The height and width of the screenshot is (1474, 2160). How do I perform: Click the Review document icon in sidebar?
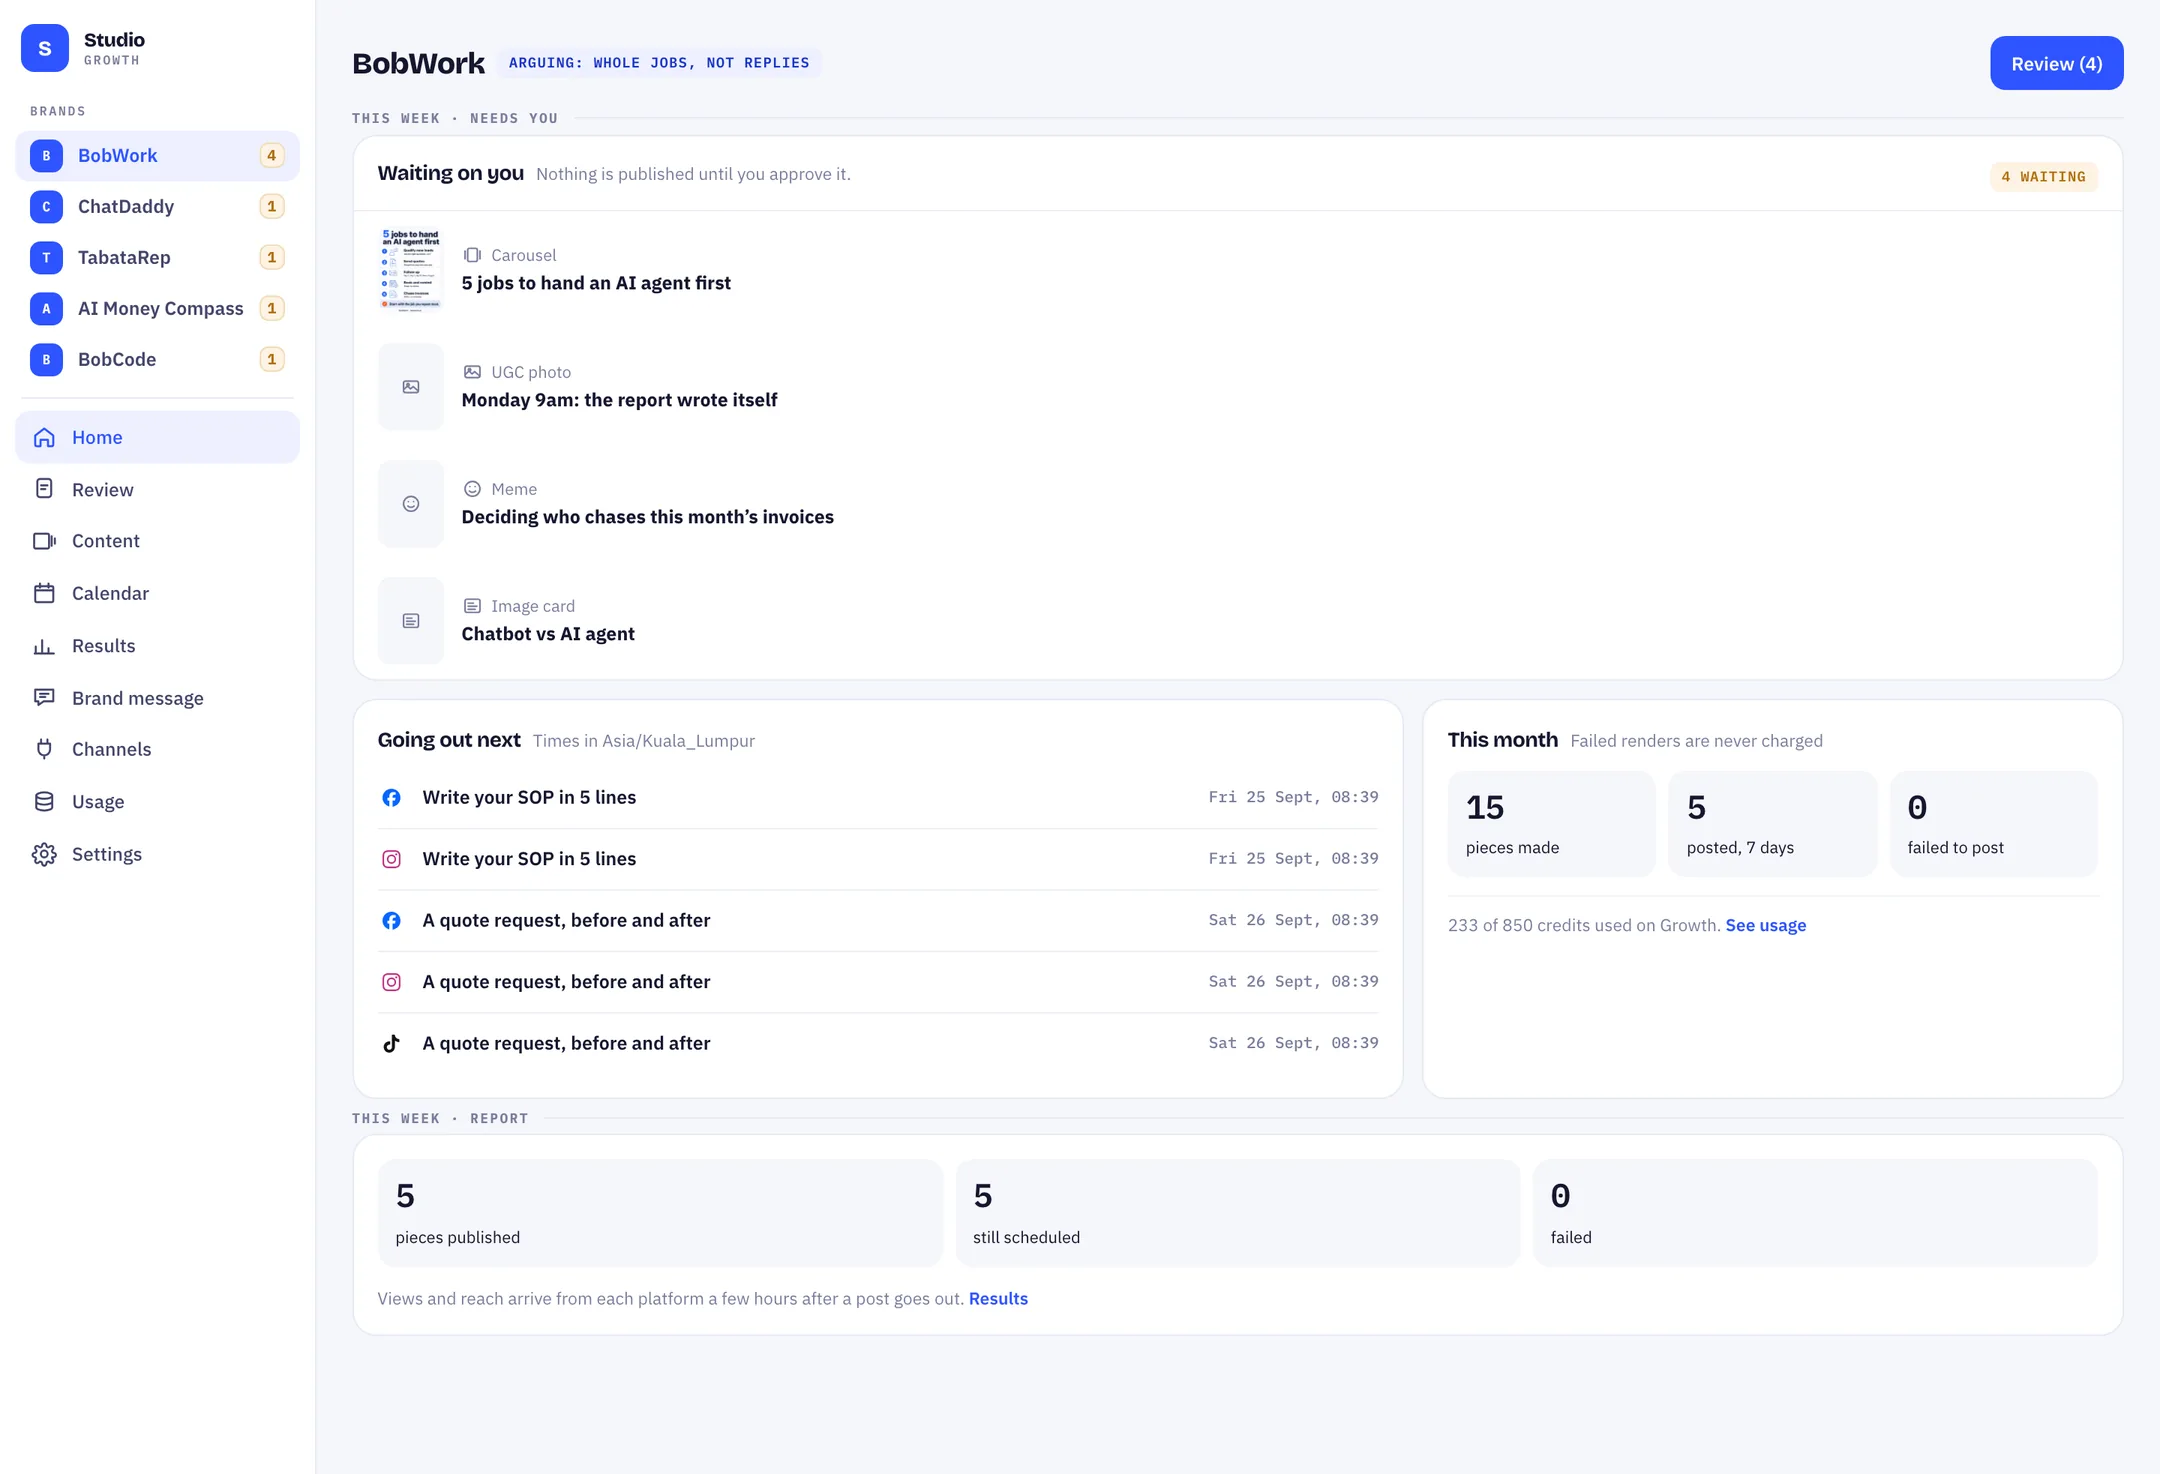click(x=44, y=489)
